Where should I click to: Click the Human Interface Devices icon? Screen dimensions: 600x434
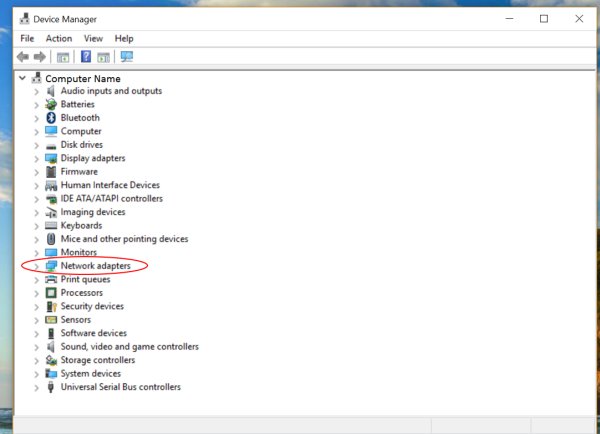click(51, 186)
